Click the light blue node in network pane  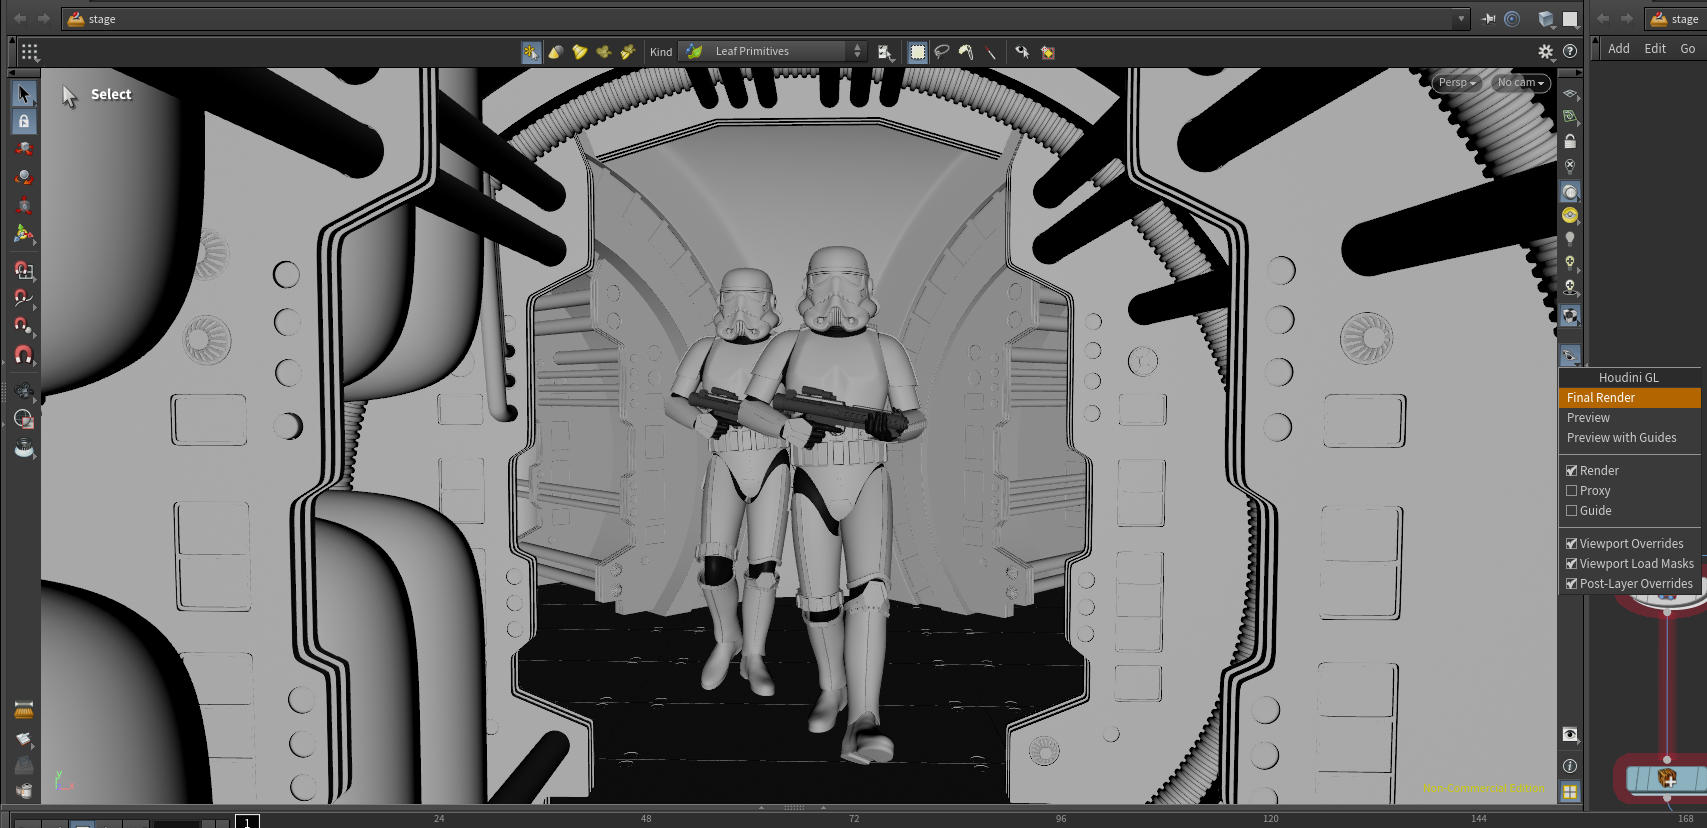click(1666, 778)
